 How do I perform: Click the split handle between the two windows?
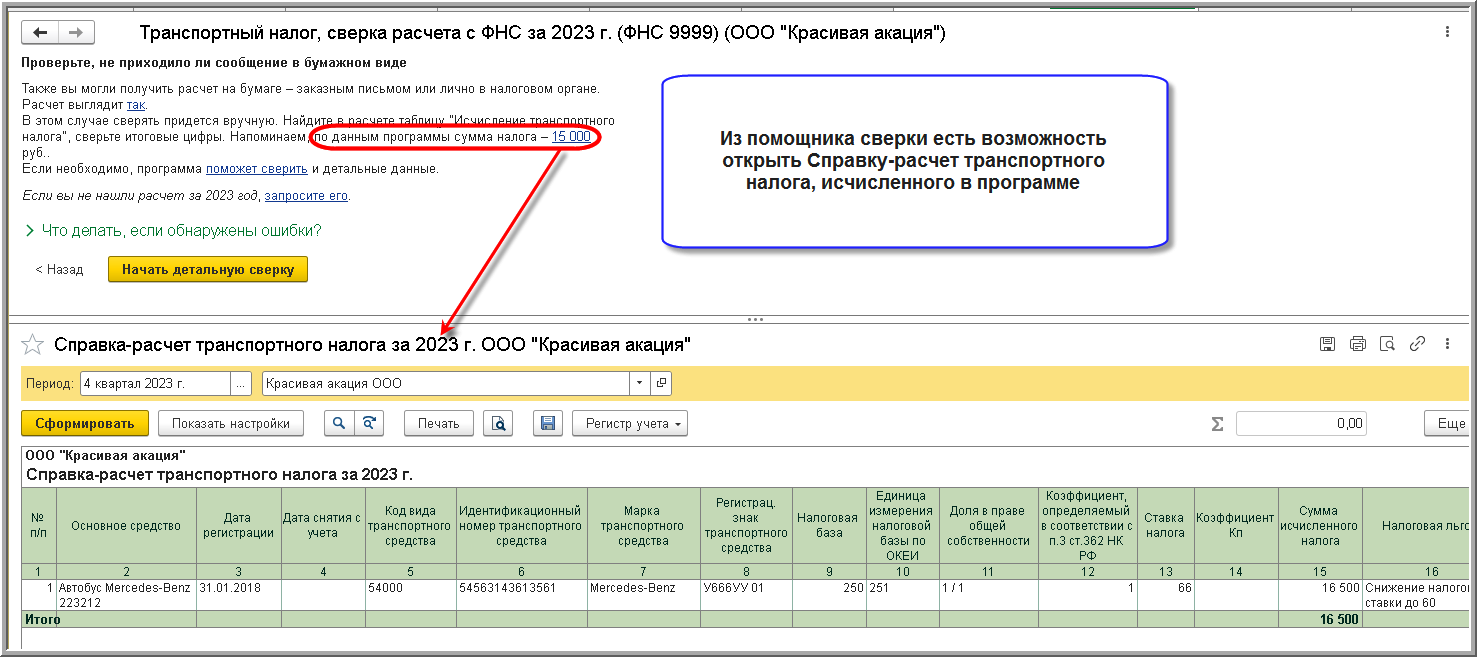click(x=756, y=320)
